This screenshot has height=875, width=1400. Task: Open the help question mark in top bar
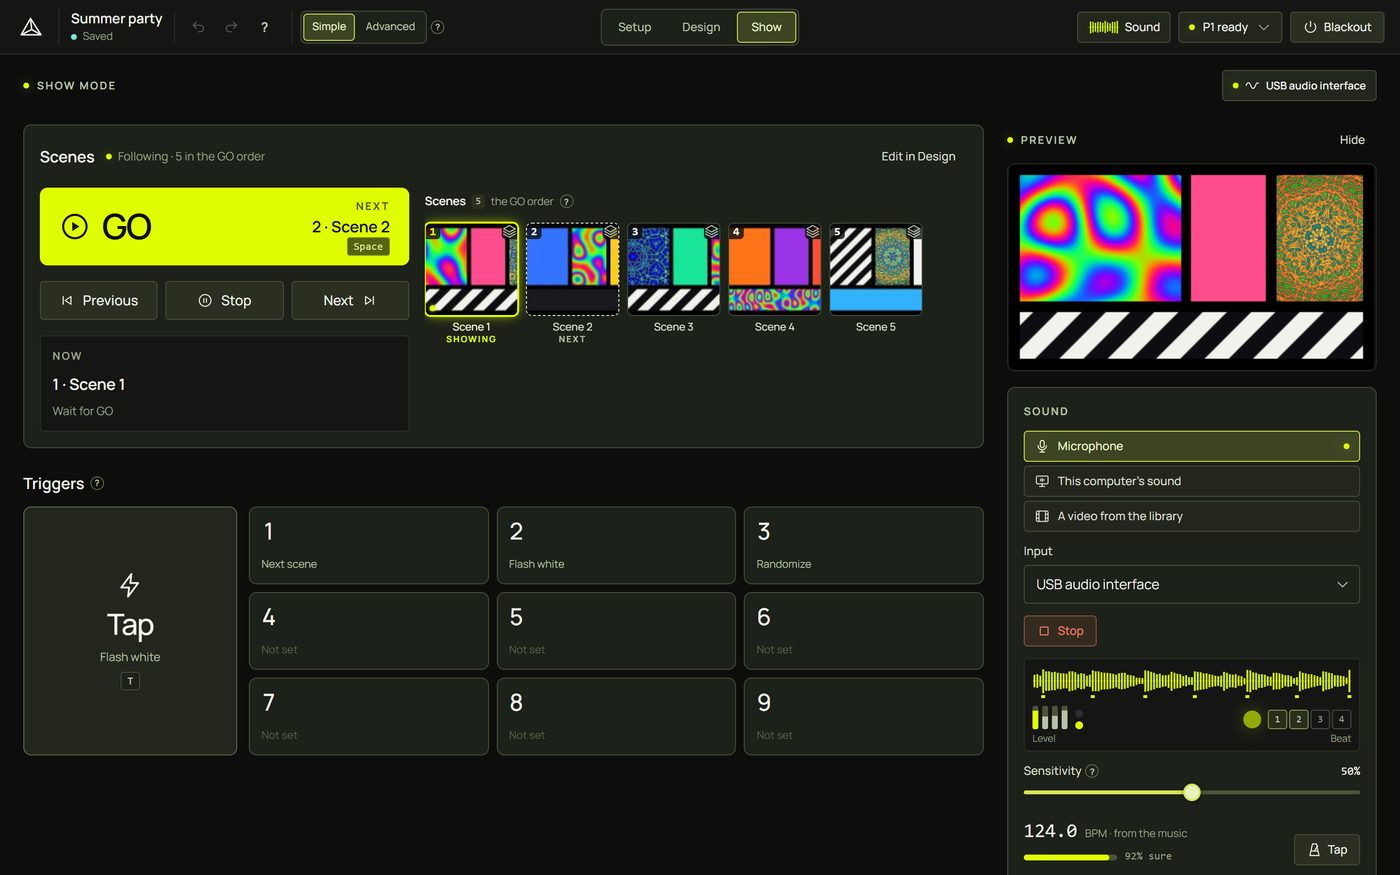(x=264, y=27)
